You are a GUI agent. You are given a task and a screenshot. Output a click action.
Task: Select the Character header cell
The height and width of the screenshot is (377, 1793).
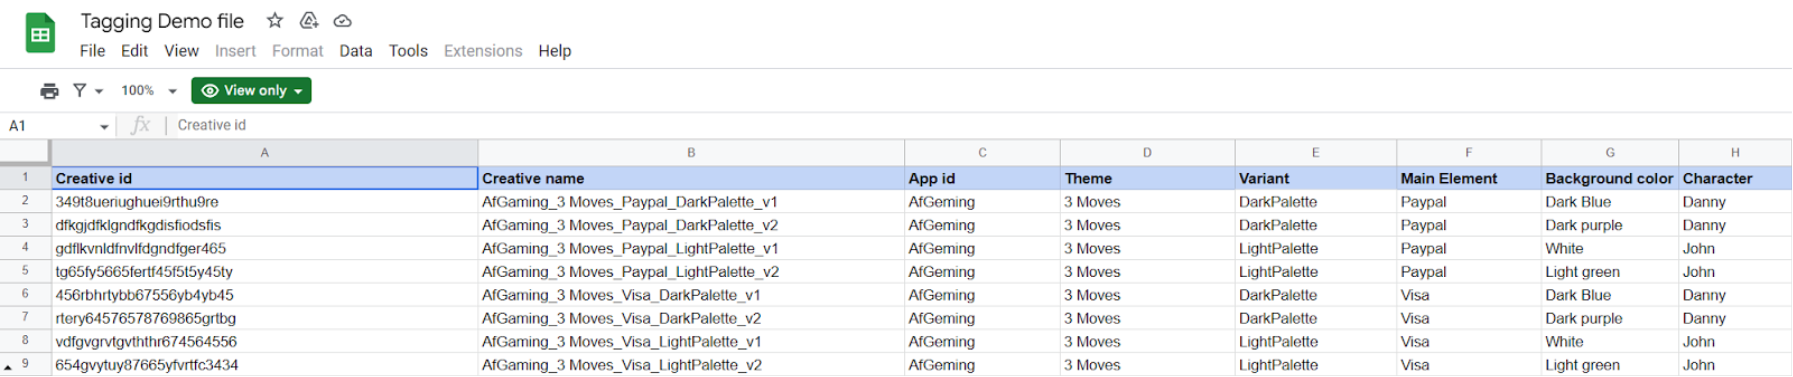(1735, 178)
